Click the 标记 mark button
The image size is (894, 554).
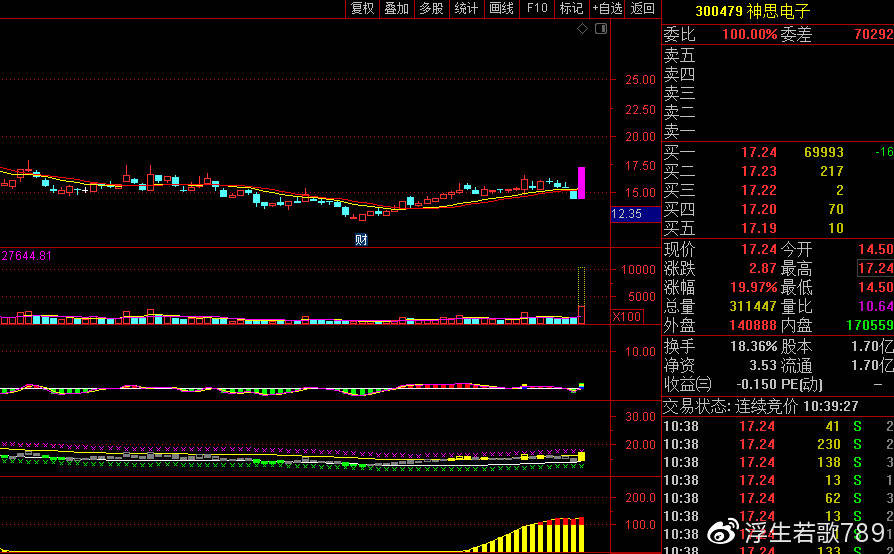(x=571, y=8)
